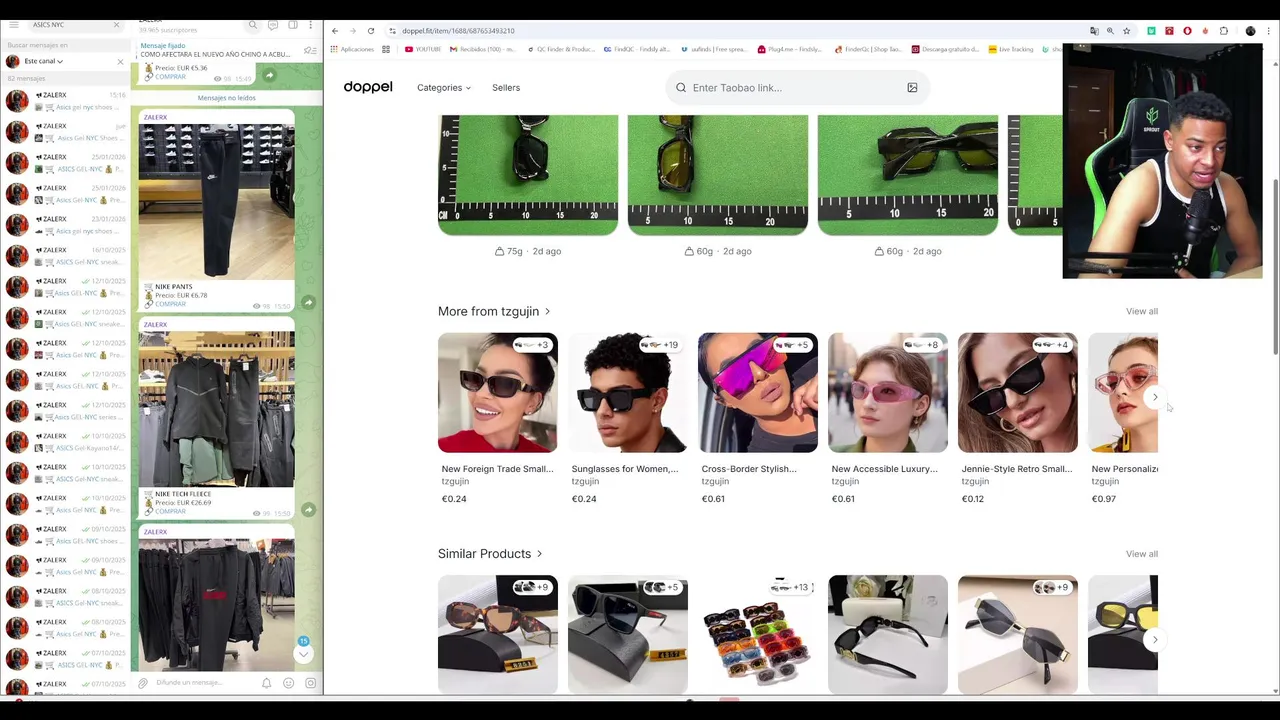Open Jennie-Style Retro Small product title
This screenshot has width=1280, height=720.
[1017, 469]
